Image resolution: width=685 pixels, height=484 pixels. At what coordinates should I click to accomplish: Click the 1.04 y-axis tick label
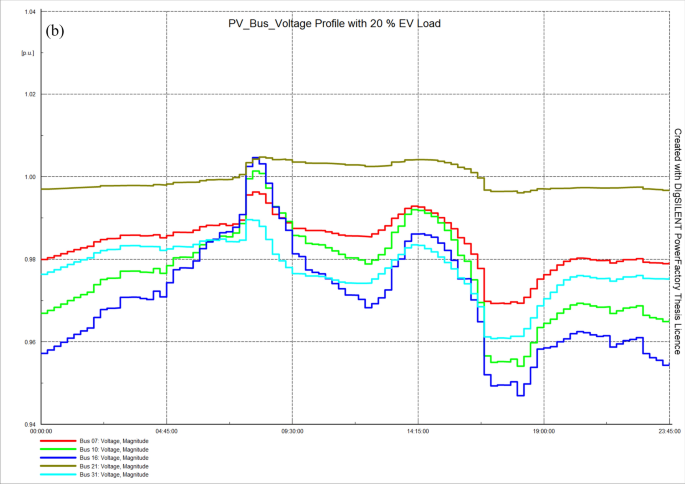pyautogui.click(x=28, y=12)
